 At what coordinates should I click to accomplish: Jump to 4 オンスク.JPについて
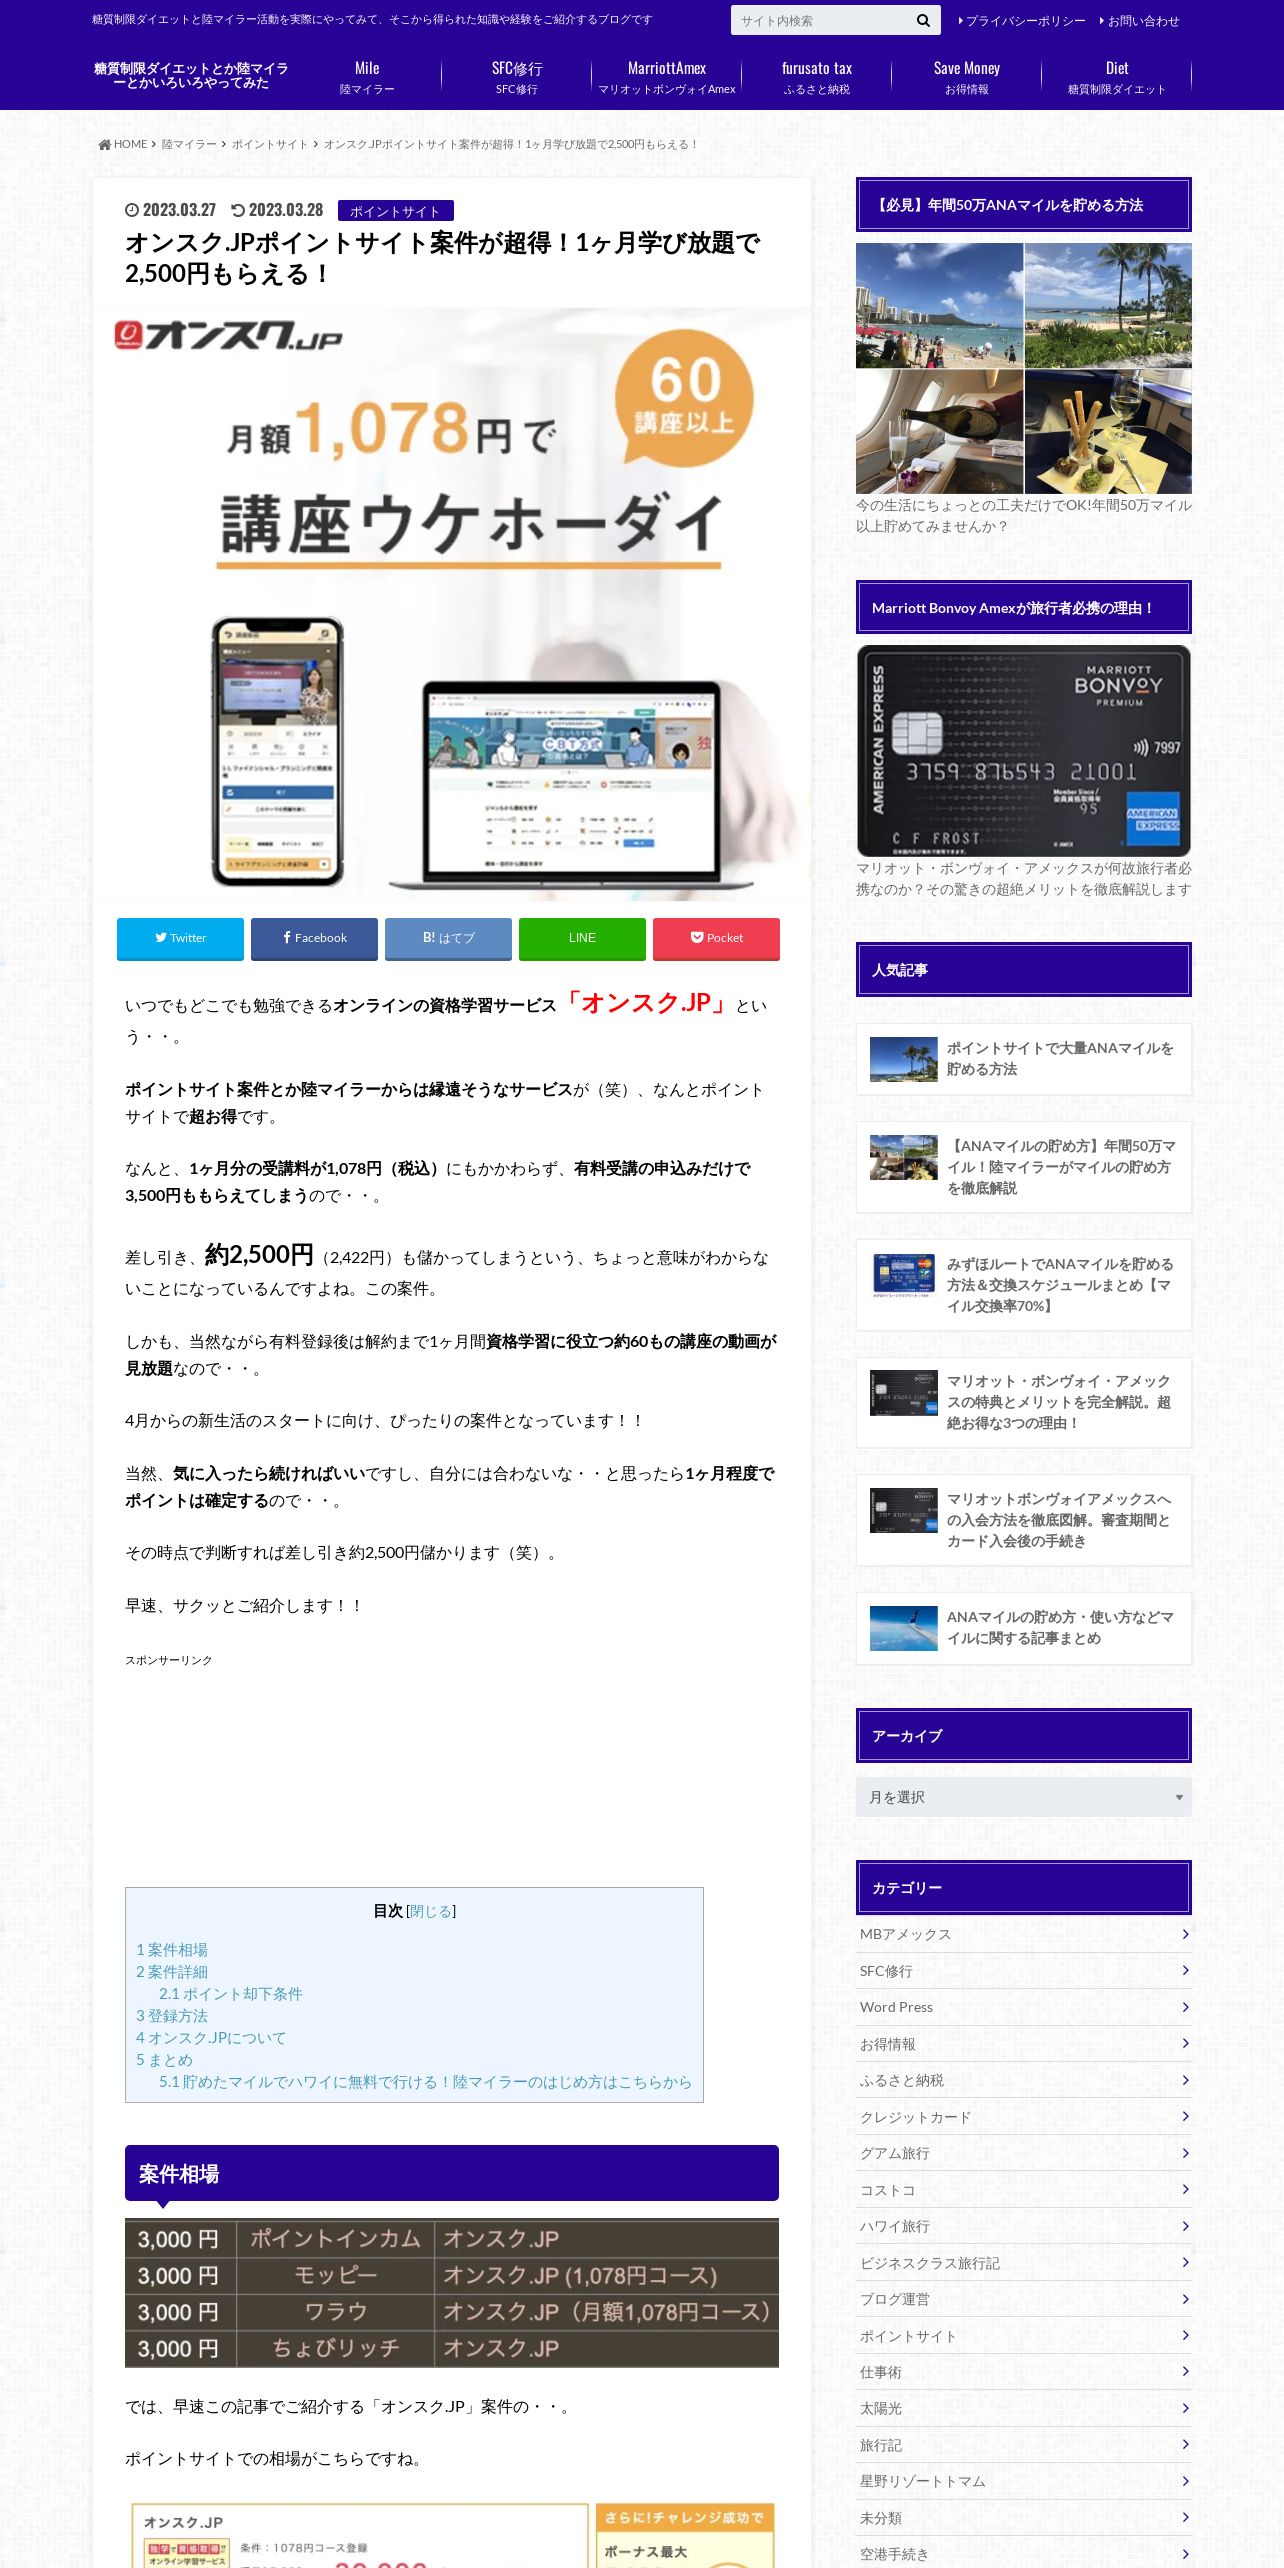click(x=211, y=2038)
